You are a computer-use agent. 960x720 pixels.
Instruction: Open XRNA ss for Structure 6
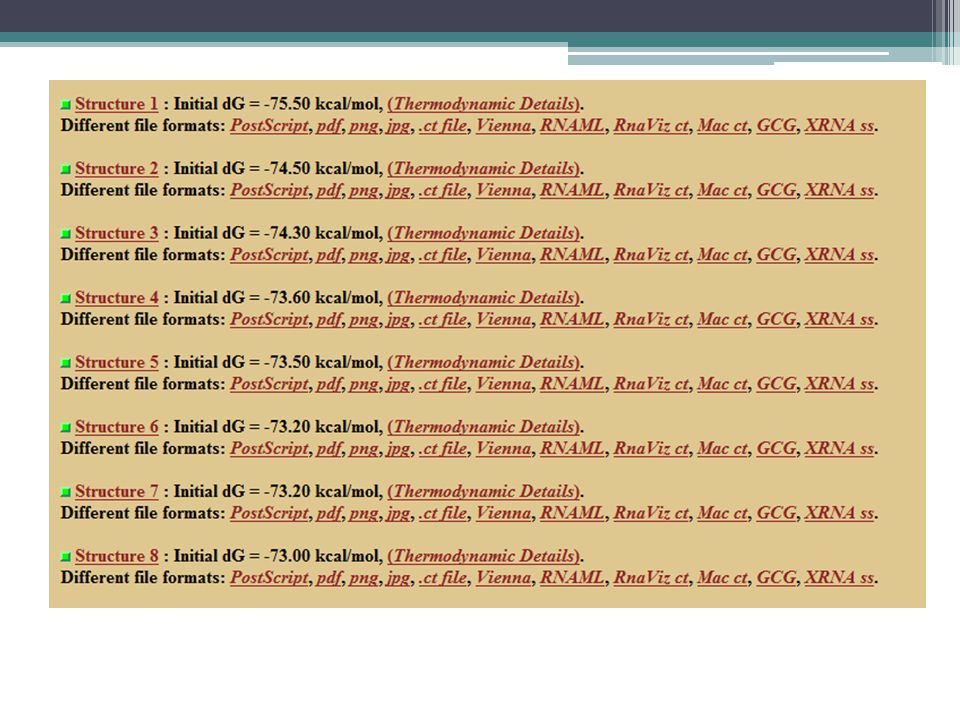tap(839, 448)
